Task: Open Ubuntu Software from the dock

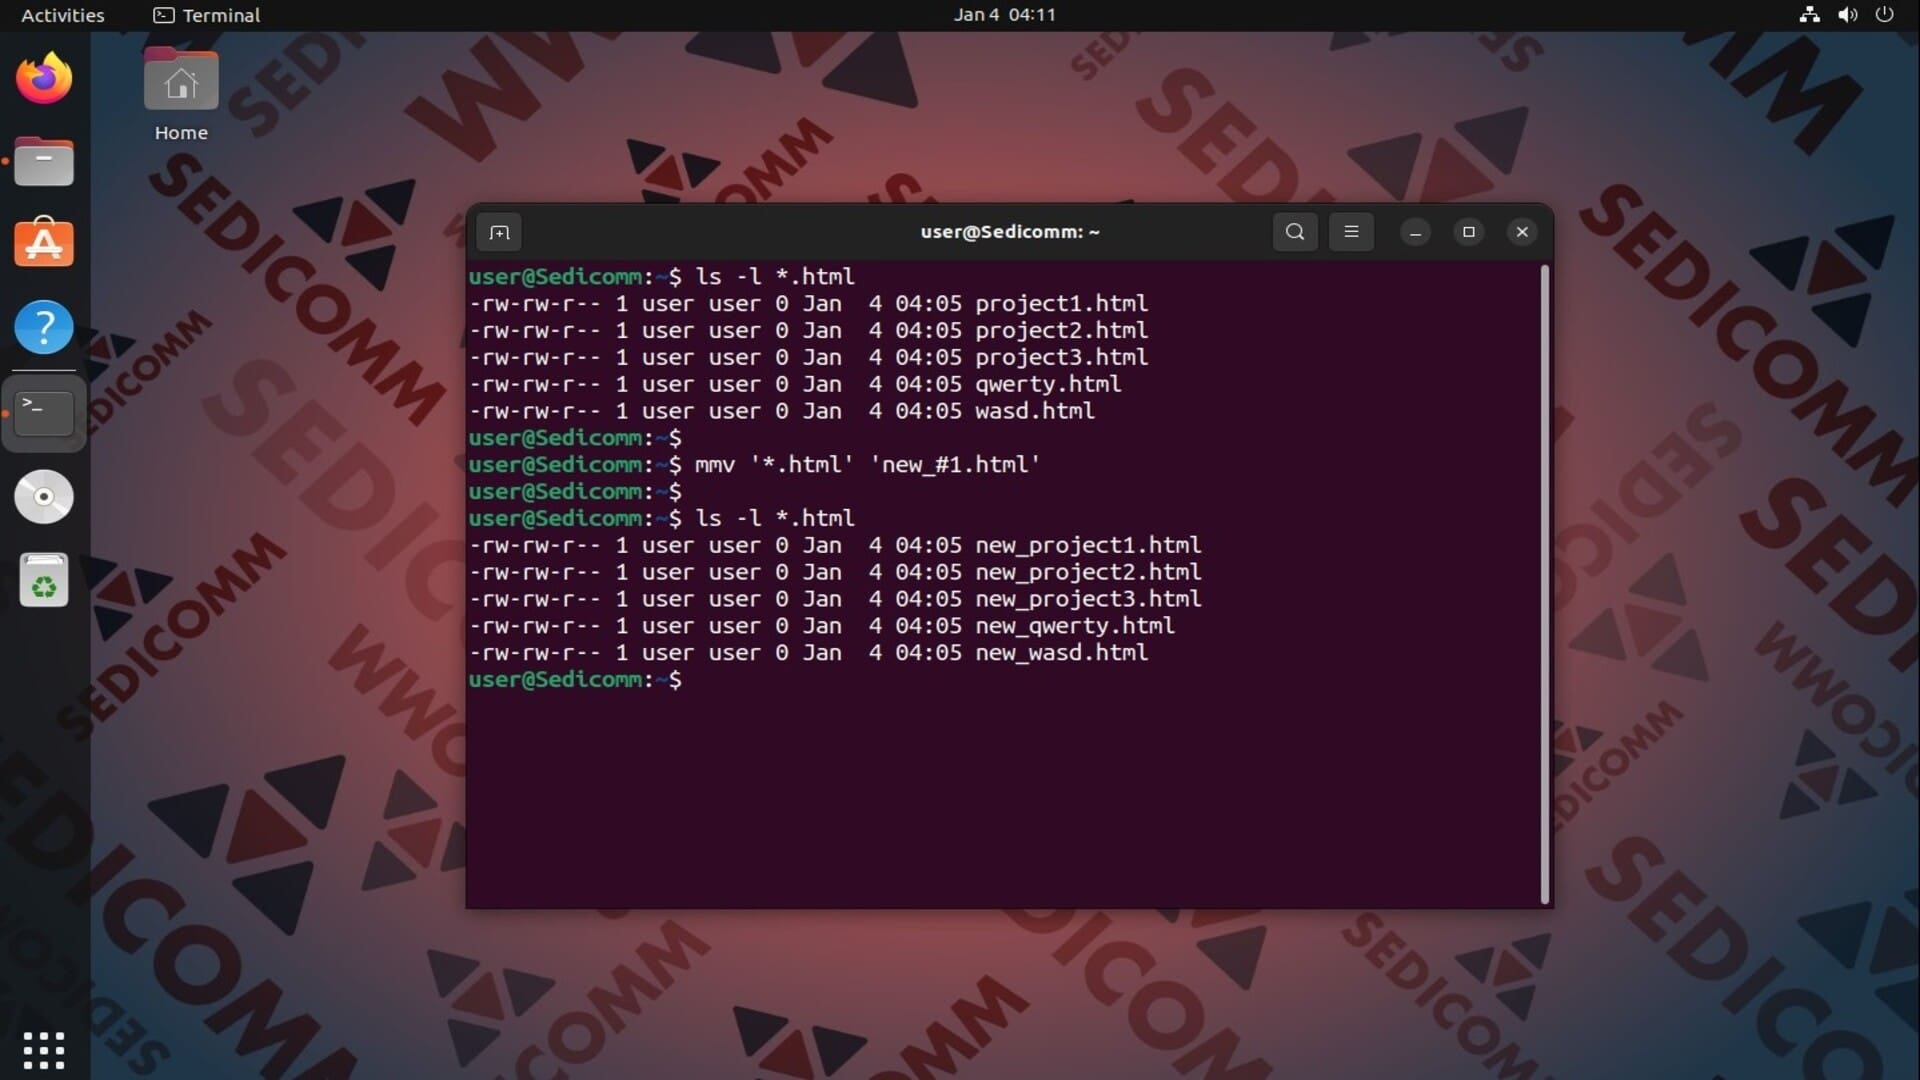Action: point(44,244)
